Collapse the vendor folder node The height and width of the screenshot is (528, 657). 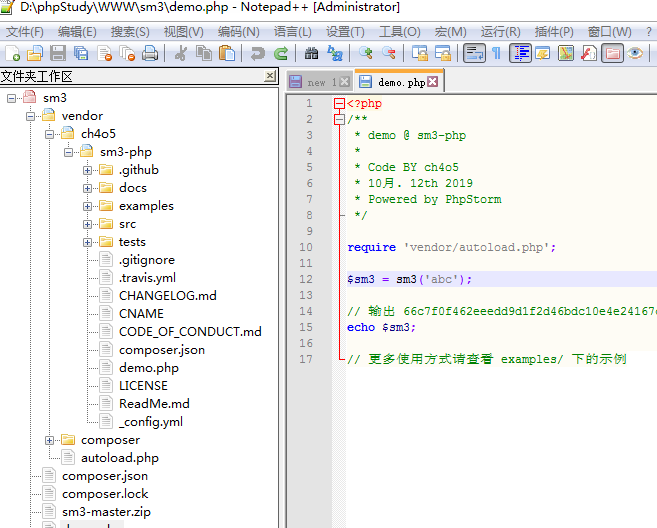click(x=30, y=116)
